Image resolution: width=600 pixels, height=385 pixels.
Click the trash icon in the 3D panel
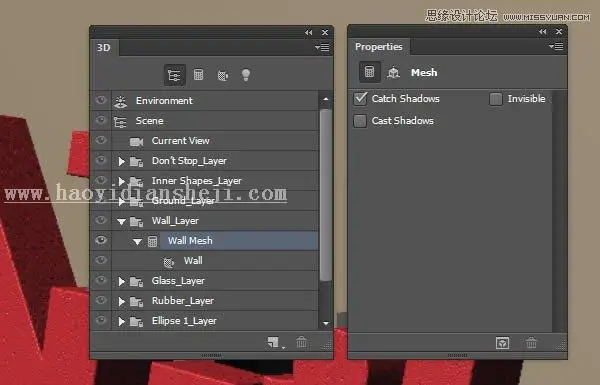[302, 342]
